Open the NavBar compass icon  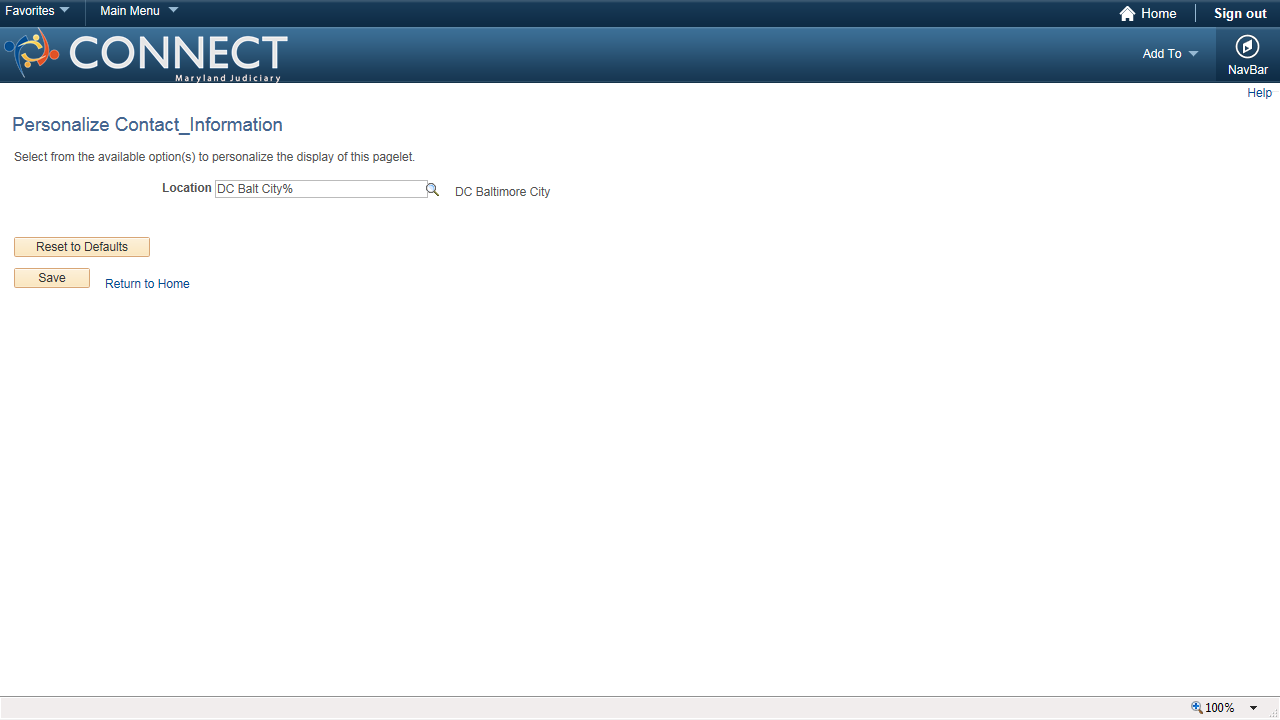point(1247,46)
